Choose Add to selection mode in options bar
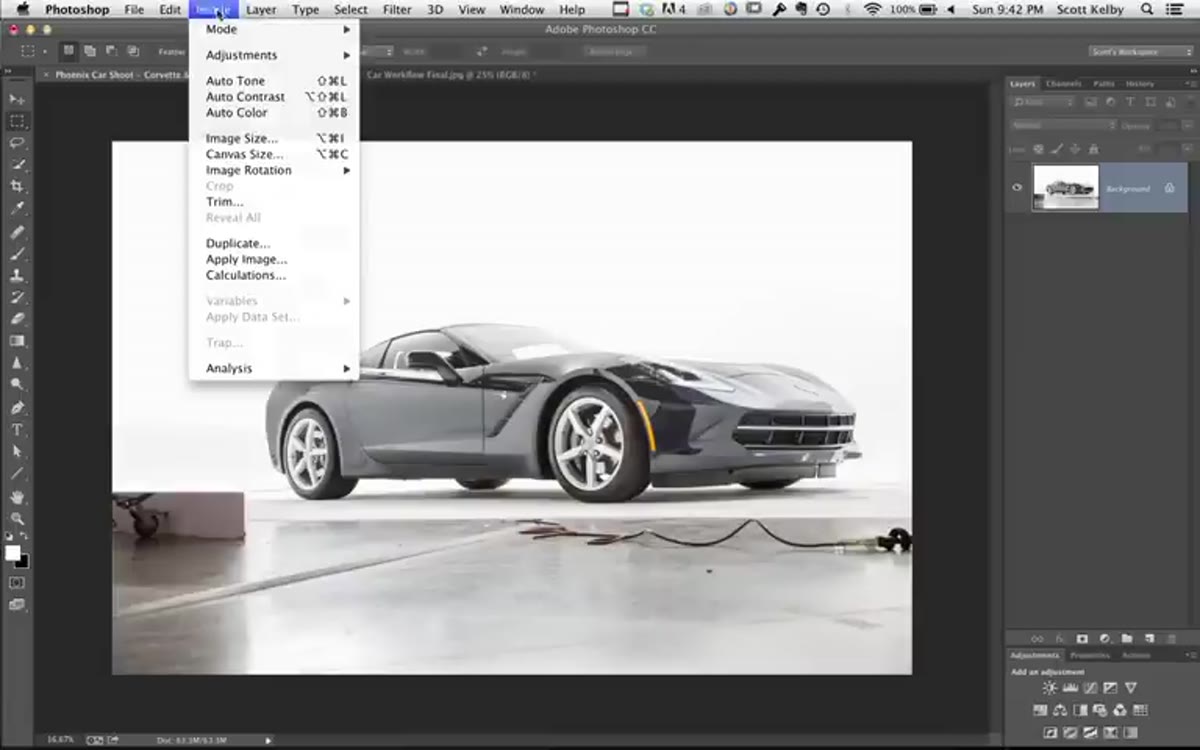Viewport: 1200px width, 750px height. pos(90,51)
